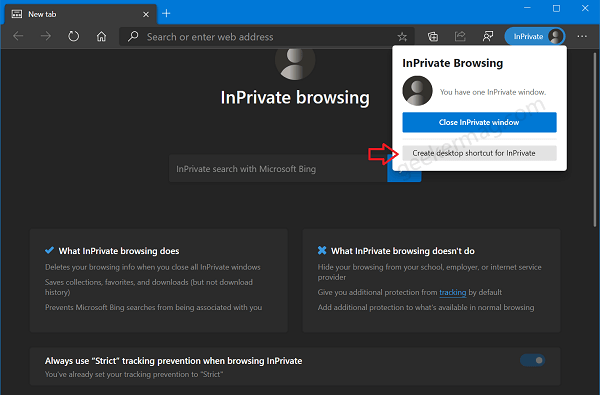Screen dimensions: 600x395
Task: Click the forward navigation arrow
Action: [x=46, y=36]
